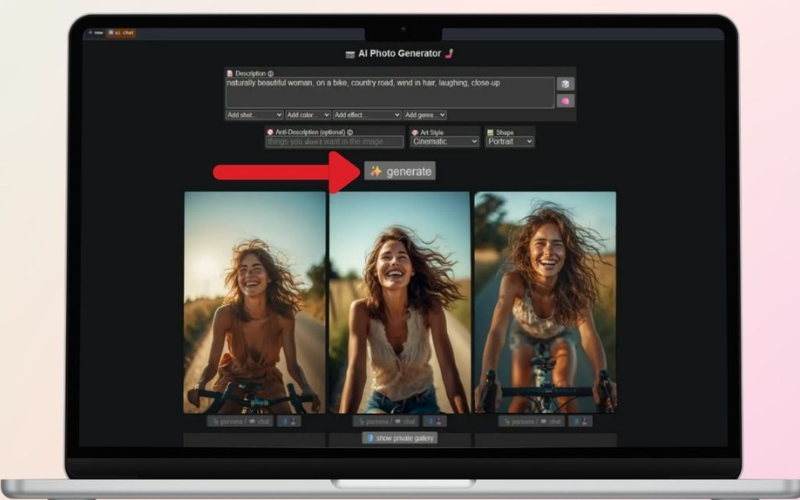Screen dimensions: 800x500
Task: Open the Add color dropdown
Action: coord(308,115)
